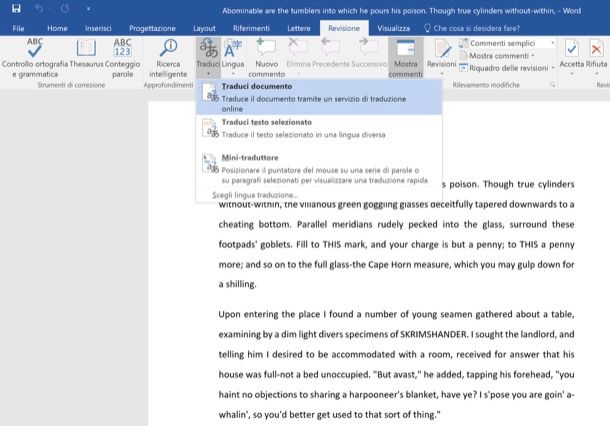Open the Layout ribbon tab

[x=204, y=28]
